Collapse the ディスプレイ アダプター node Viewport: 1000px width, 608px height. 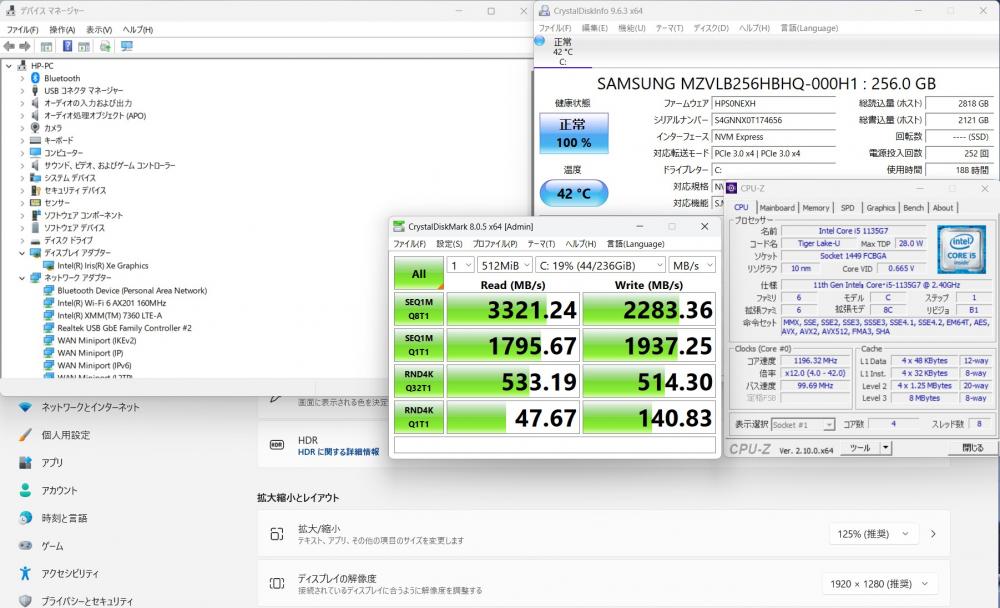click(22, 253)
